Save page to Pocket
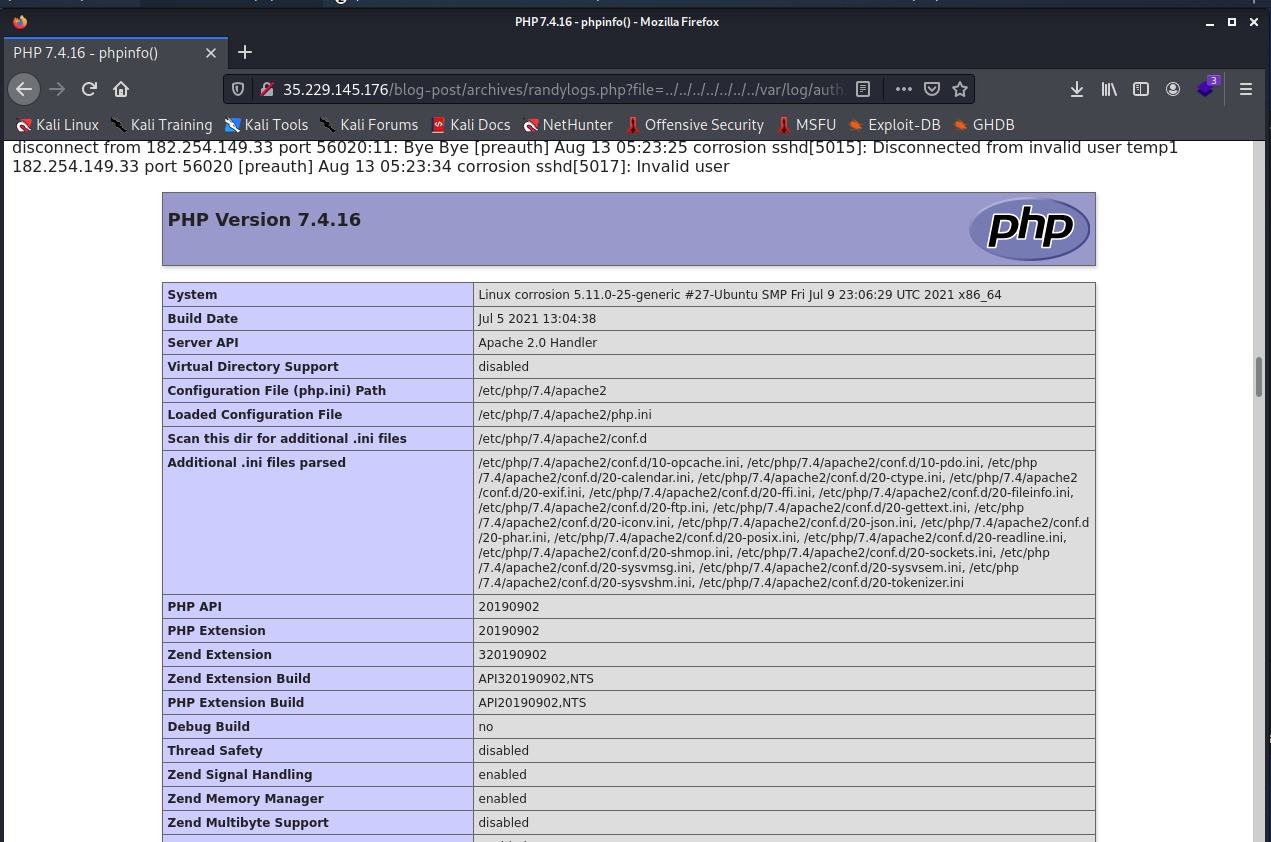 (x=931, y=89)
